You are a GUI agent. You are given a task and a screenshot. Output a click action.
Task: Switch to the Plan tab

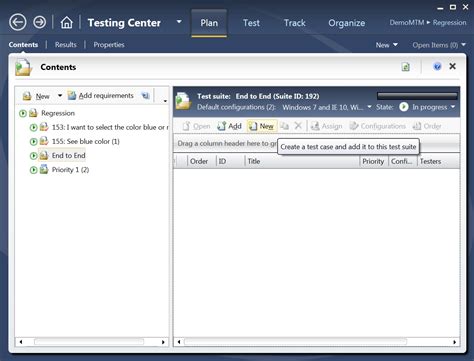tap(209, 23)
